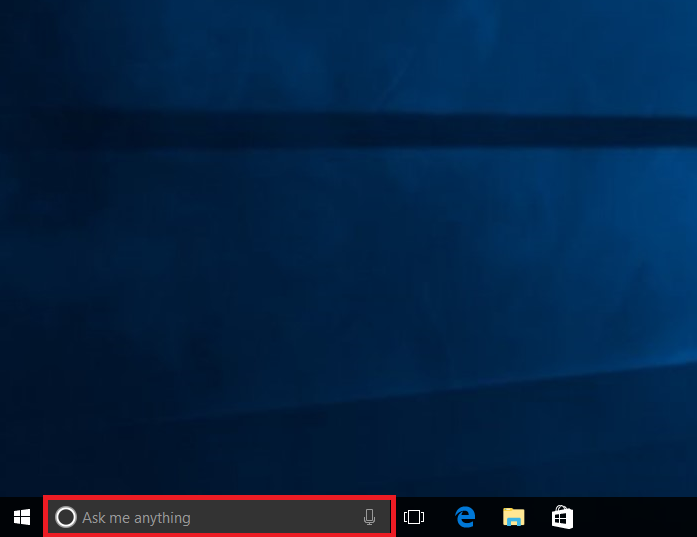The width and height of the screenshot is (697, 537).
Task: Click the Ask me anything search box
Action: (x=220, y=517)
